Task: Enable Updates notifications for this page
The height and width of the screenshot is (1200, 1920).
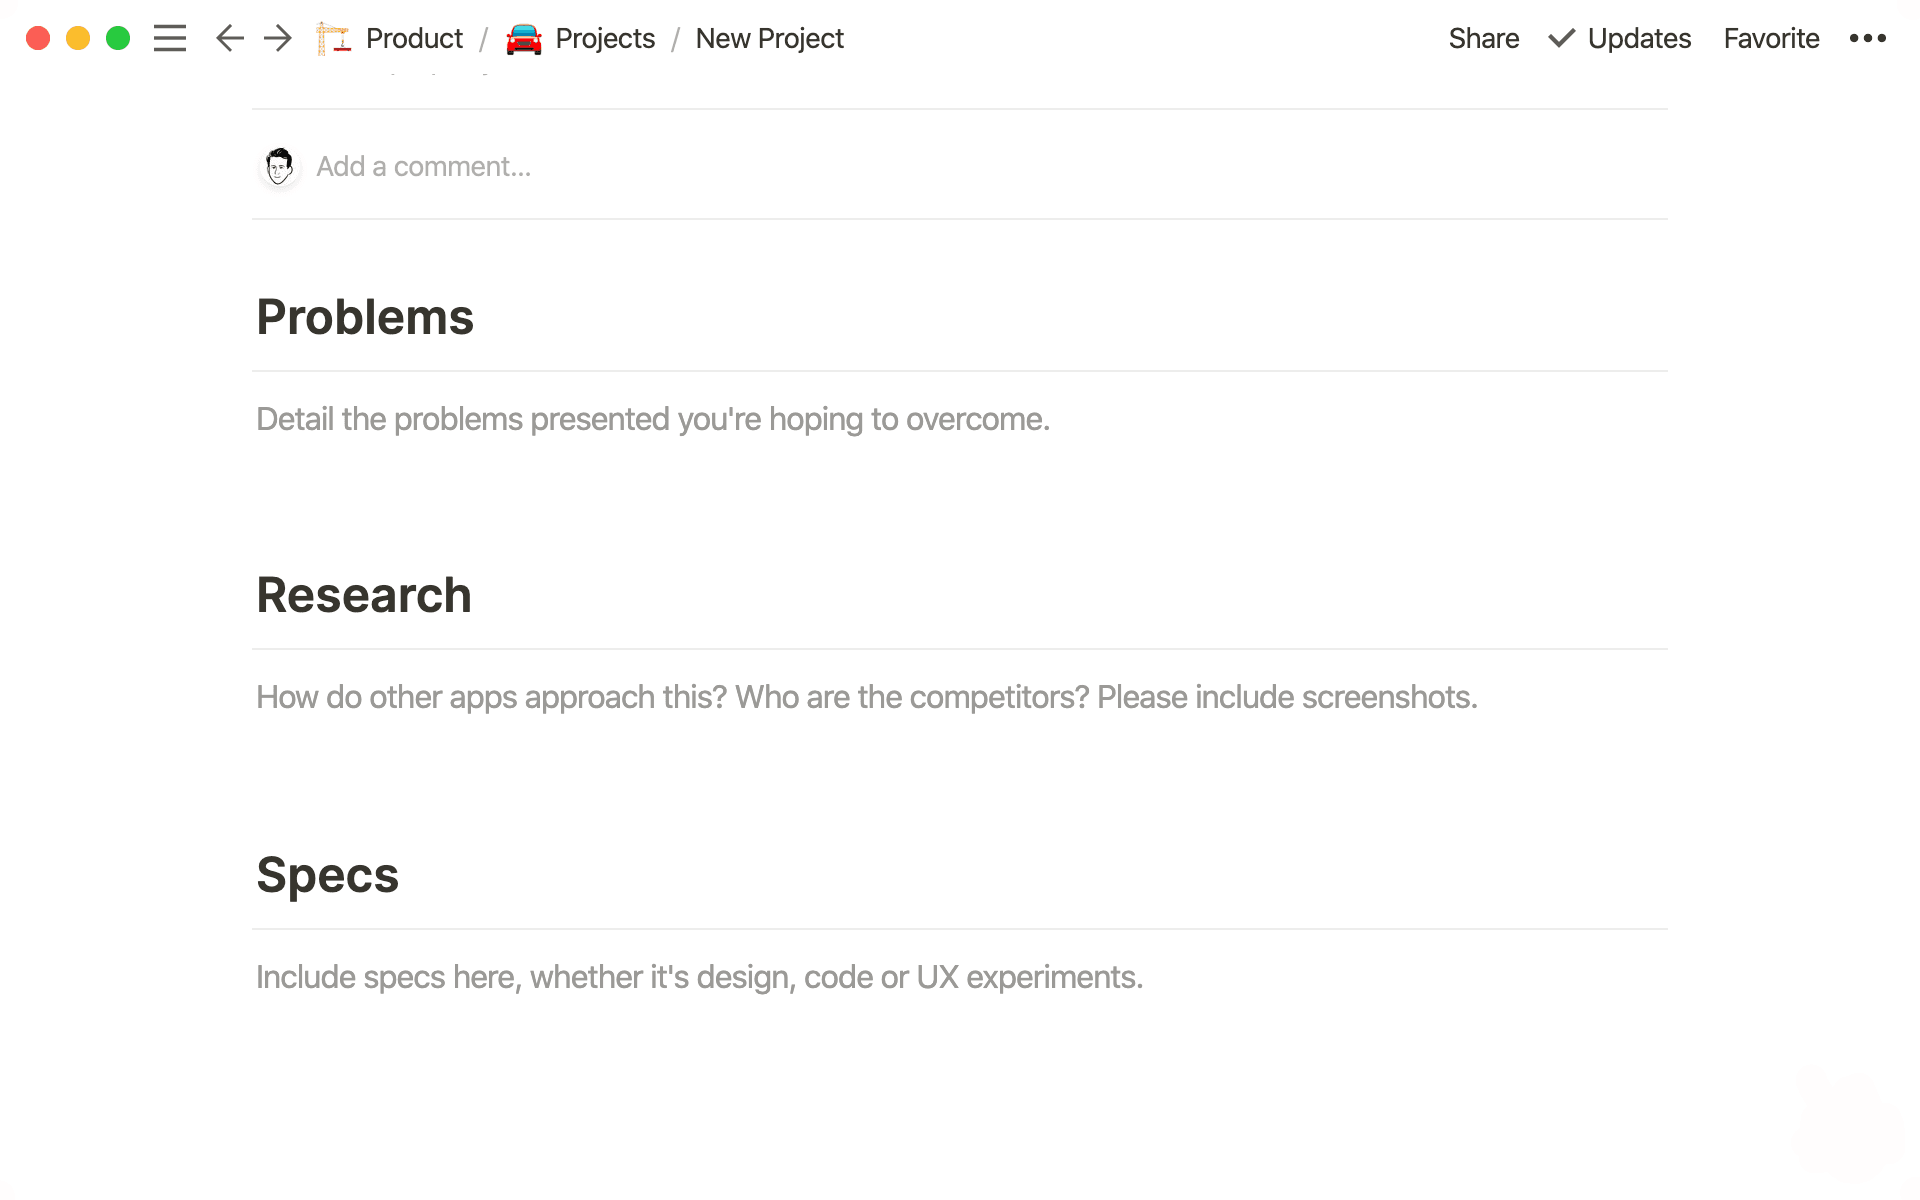Action: 1638,38
